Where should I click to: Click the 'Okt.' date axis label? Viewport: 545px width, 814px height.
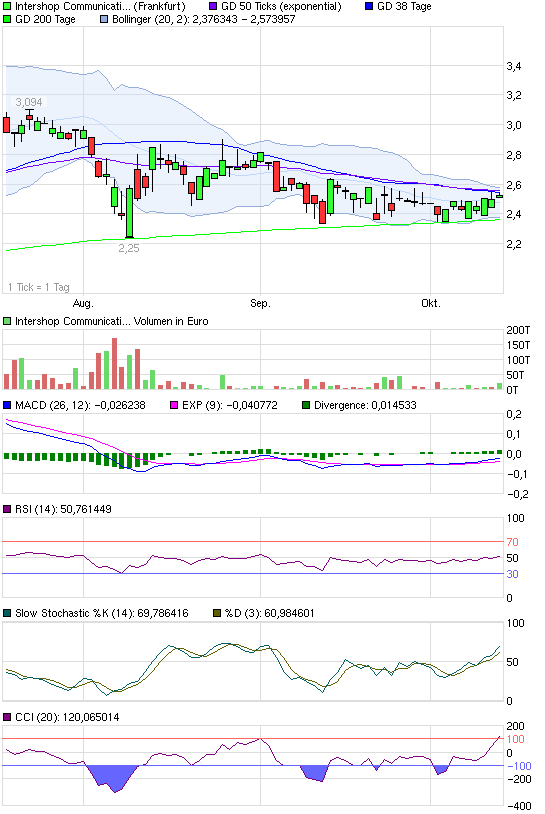tap(430, 303)
